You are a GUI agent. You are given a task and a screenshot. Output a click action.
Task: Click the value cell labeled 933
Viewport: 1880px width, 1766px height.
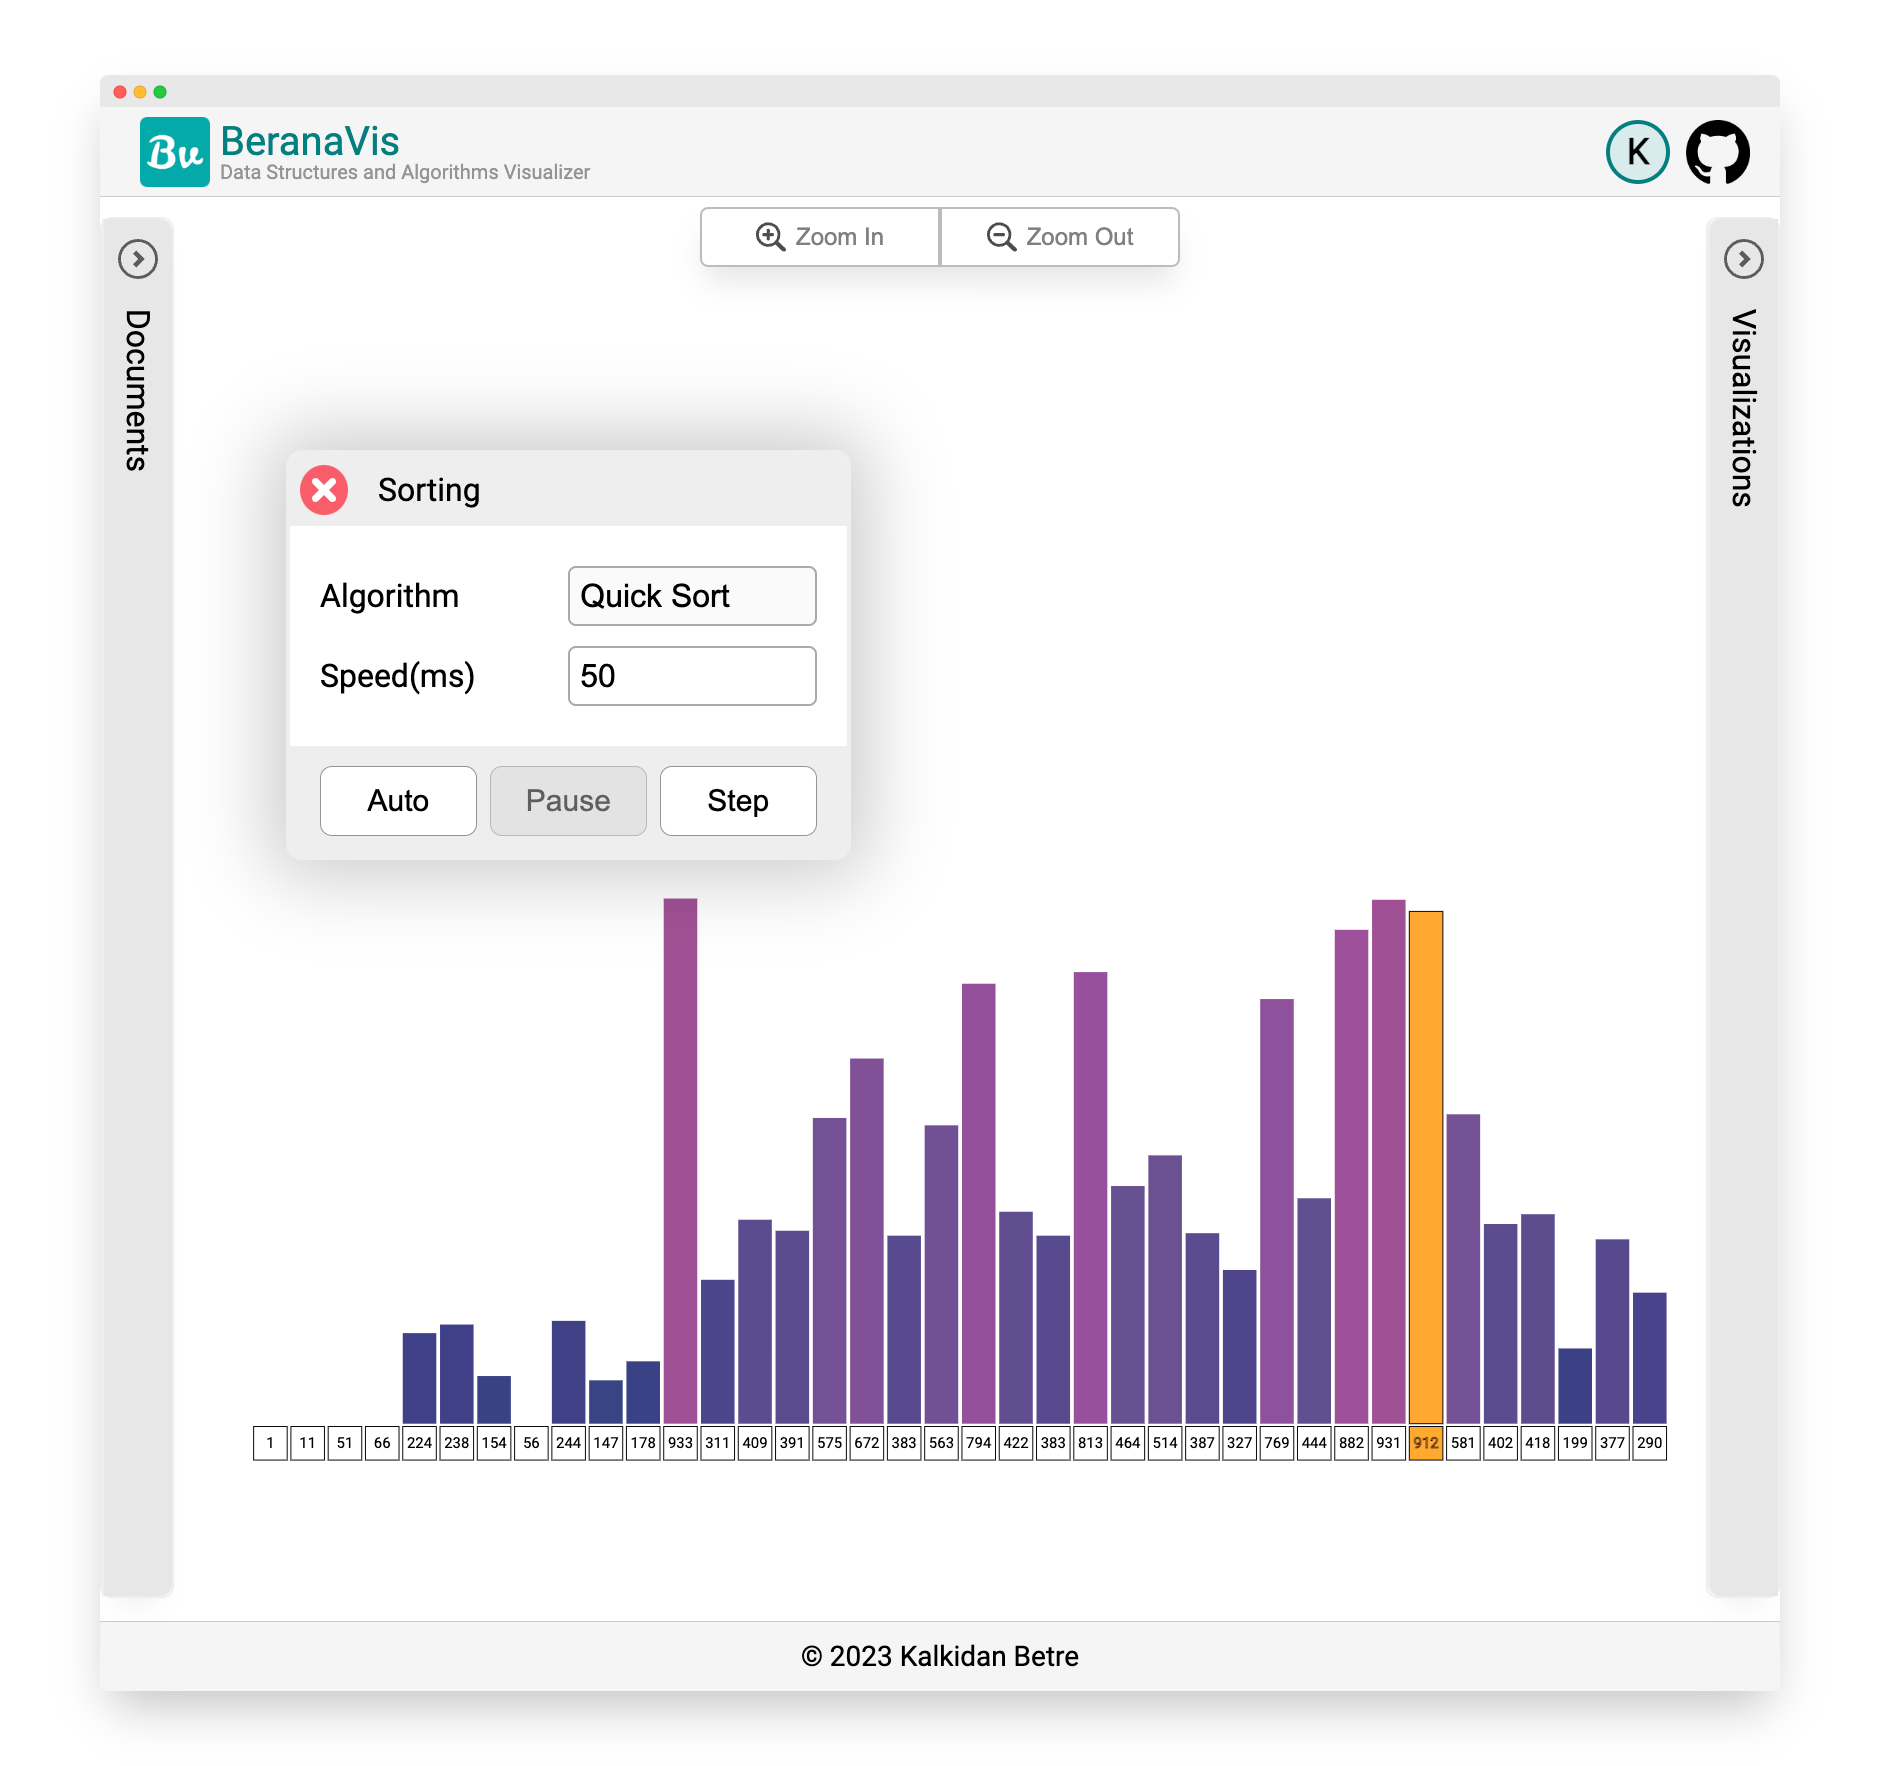(680, 1443)
